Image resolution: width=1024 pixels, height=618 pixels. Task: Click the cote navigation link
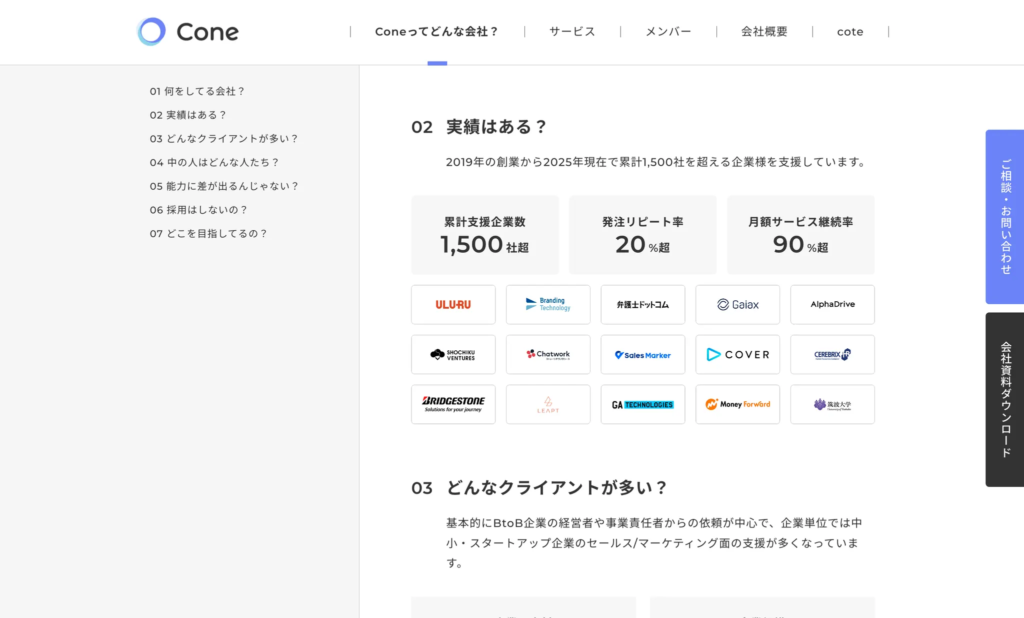[x=850, y=32]
